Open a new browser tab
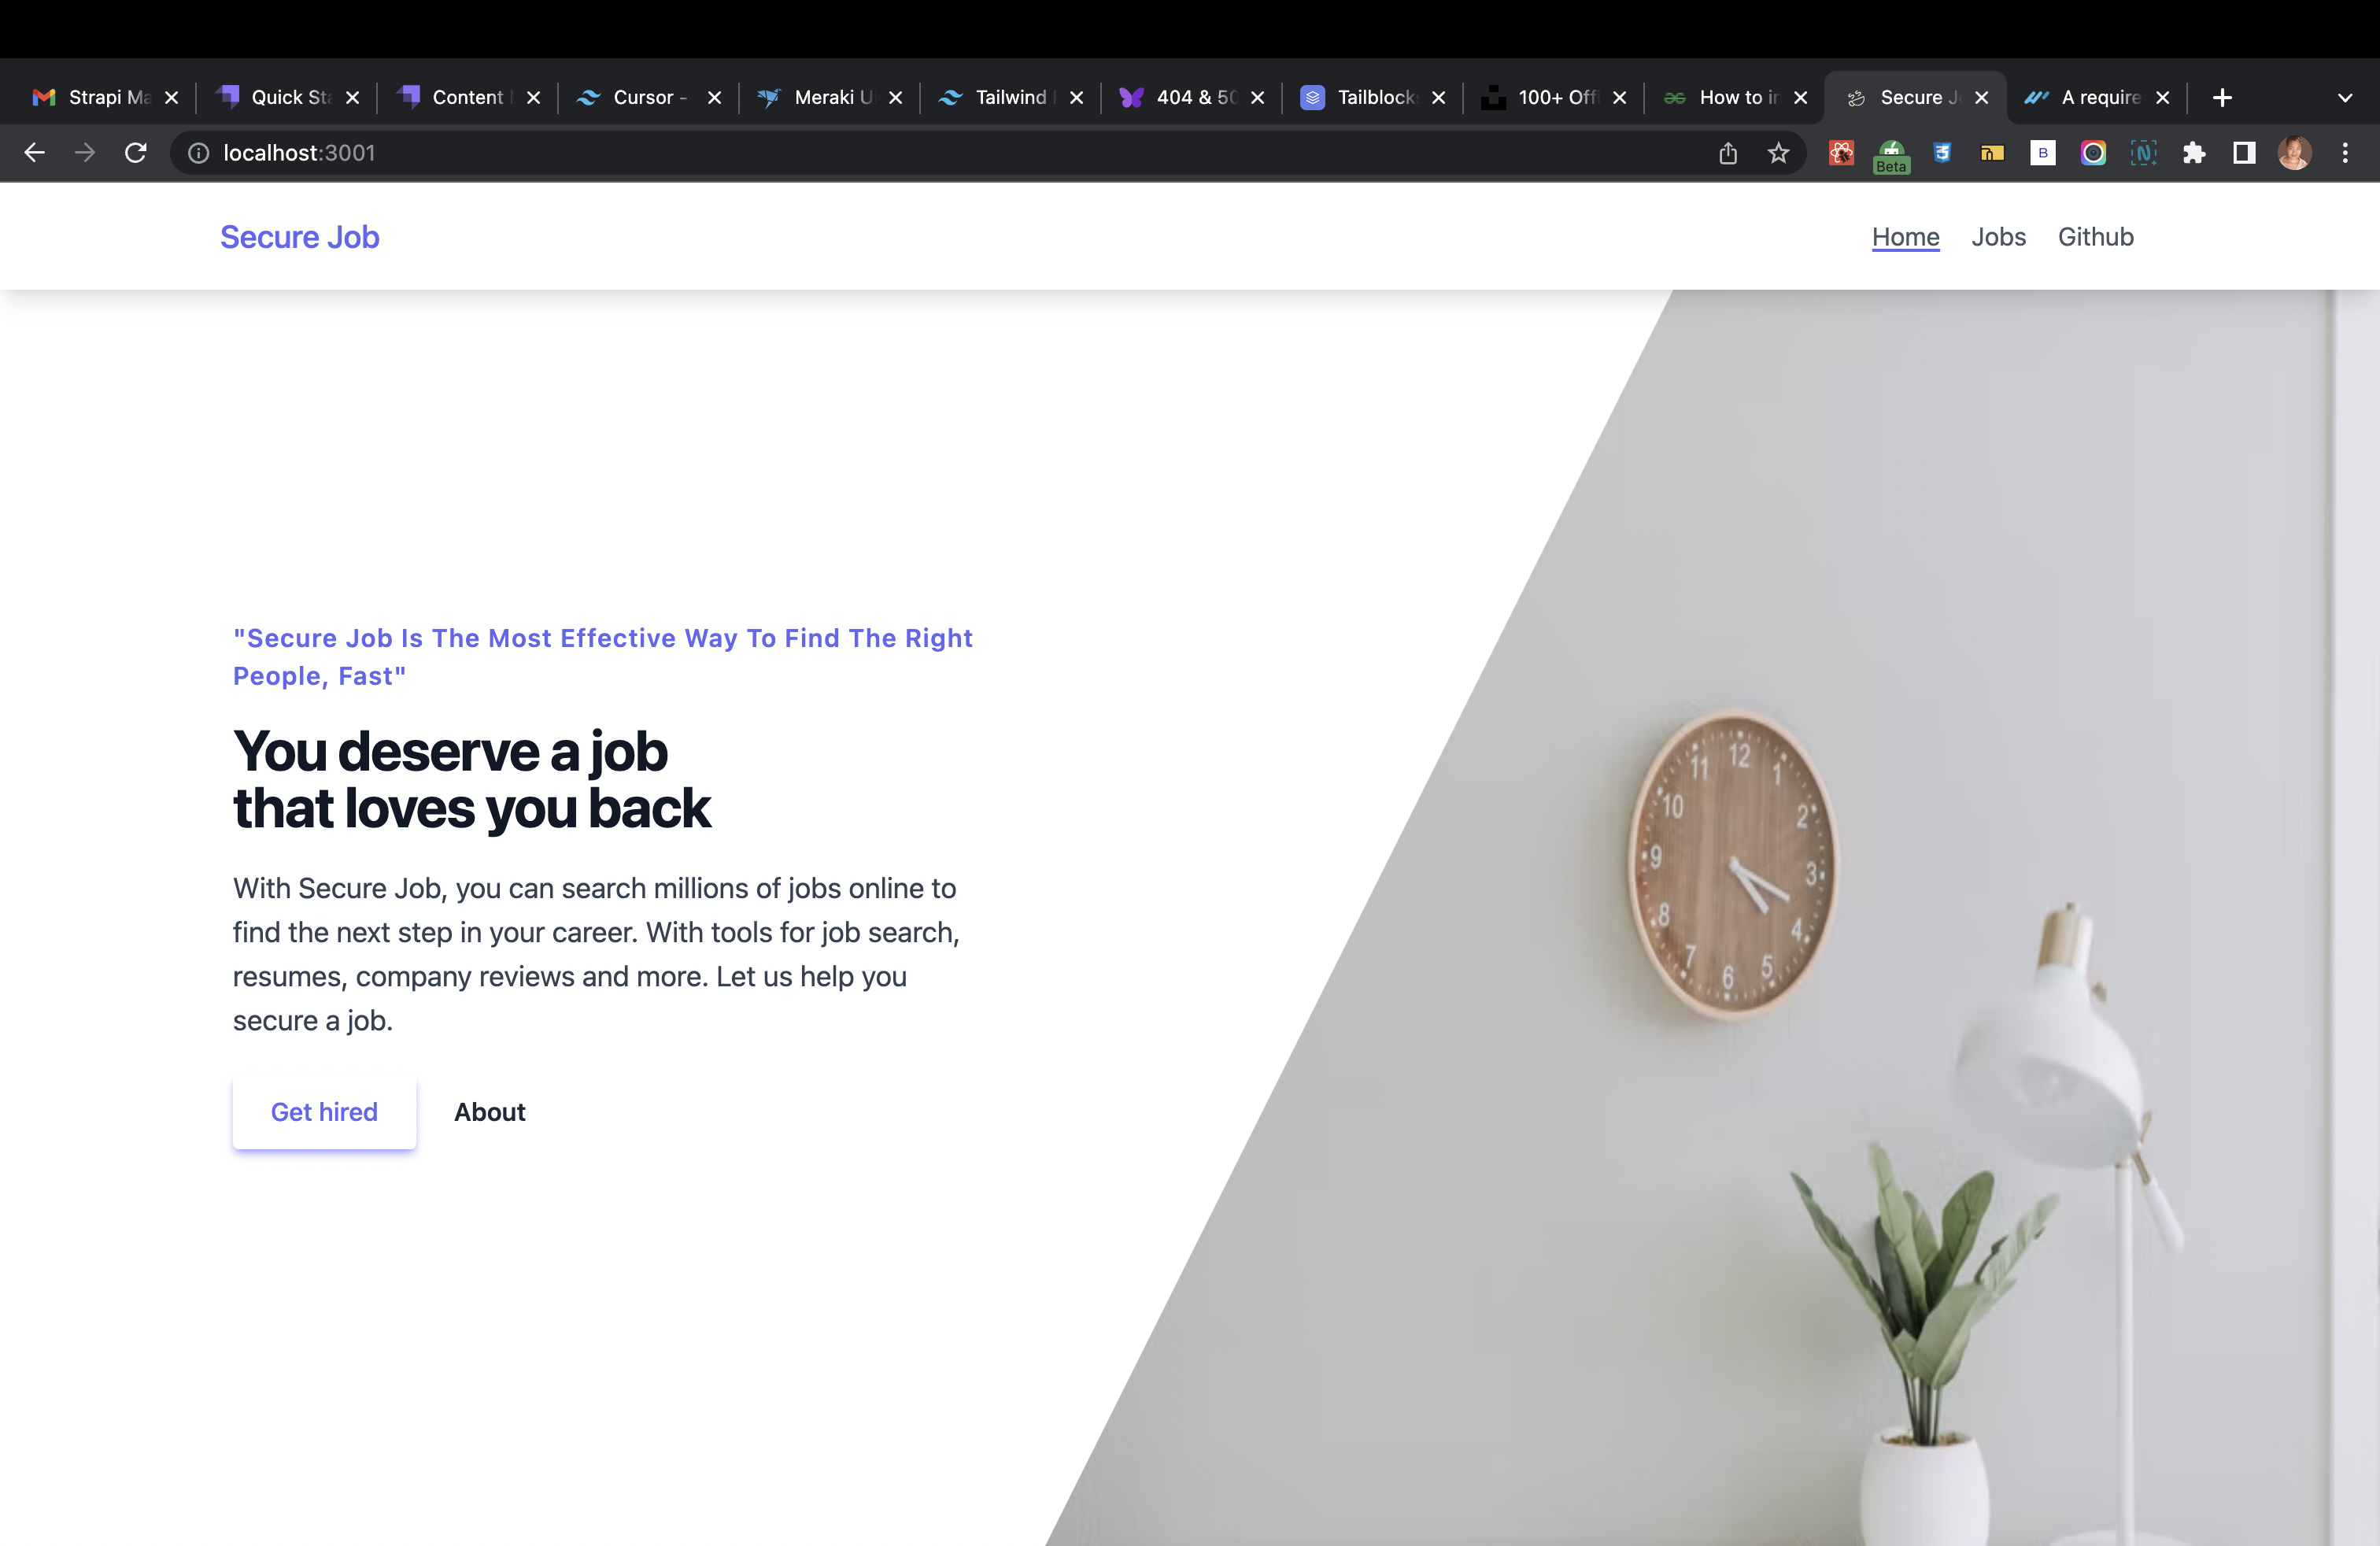This screenshot has width=2380, height=1546. tap(2222, 98)
